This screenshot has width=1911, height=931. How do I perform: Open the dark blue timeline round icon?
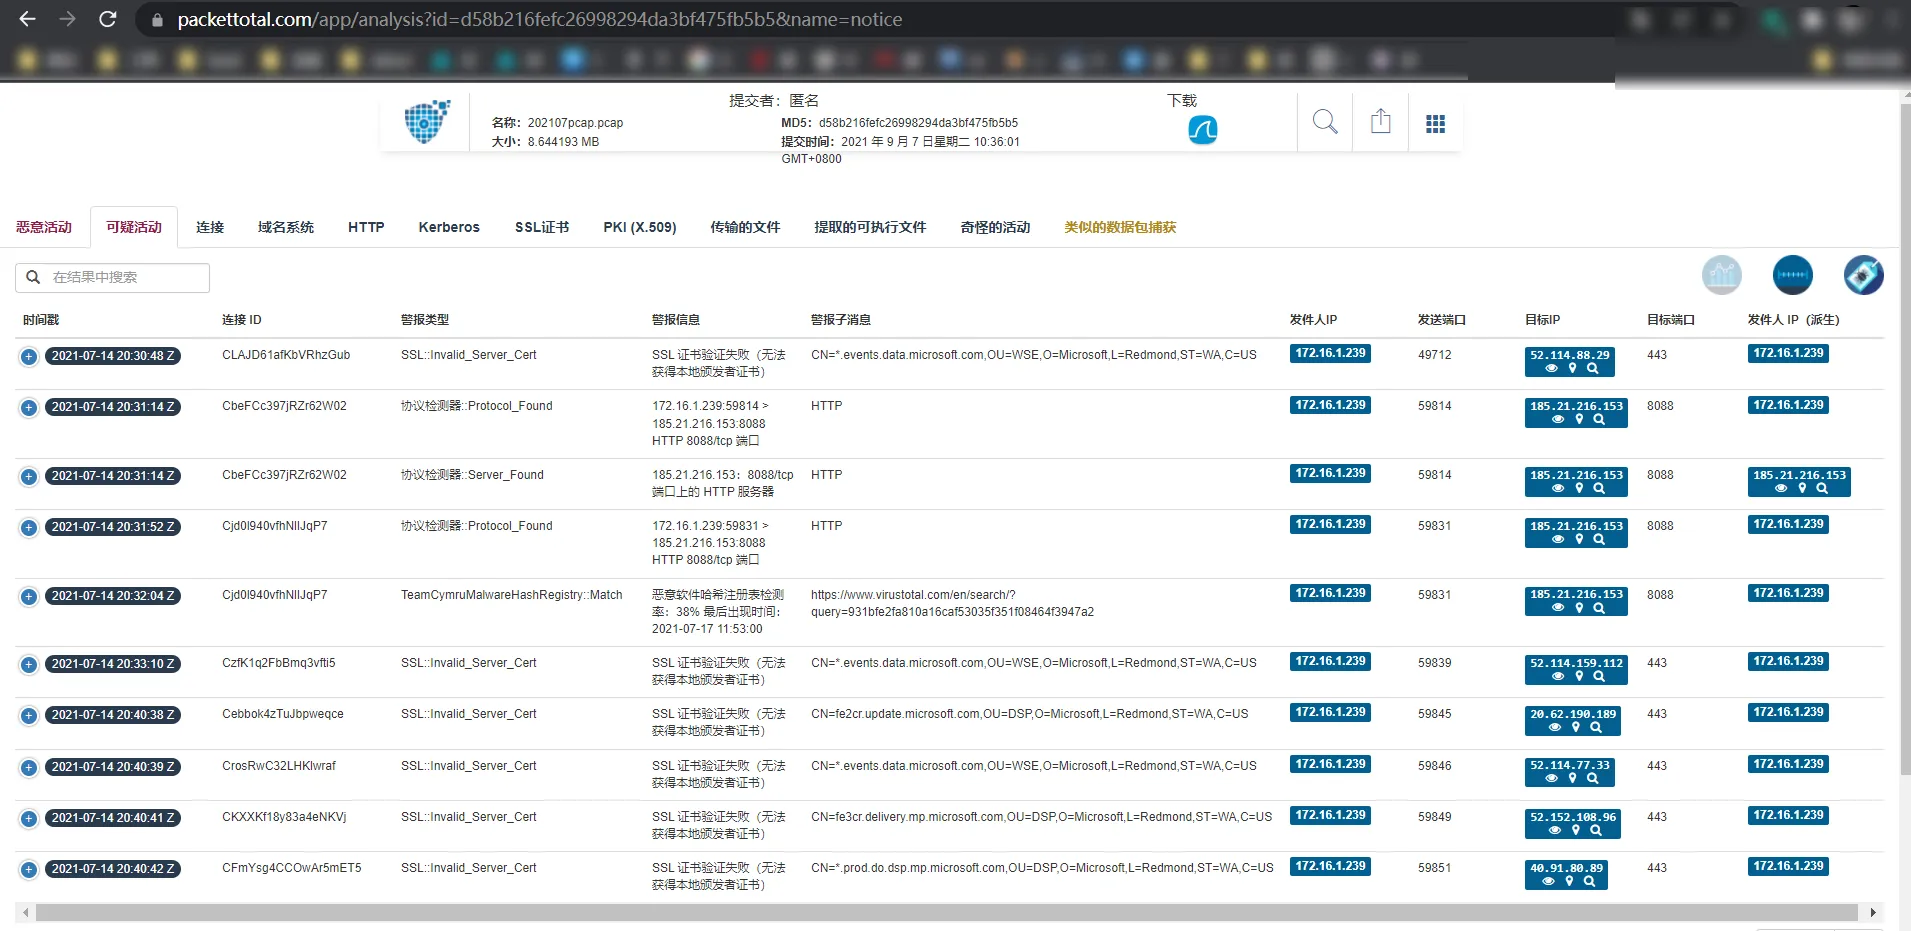pos(1792,274)
